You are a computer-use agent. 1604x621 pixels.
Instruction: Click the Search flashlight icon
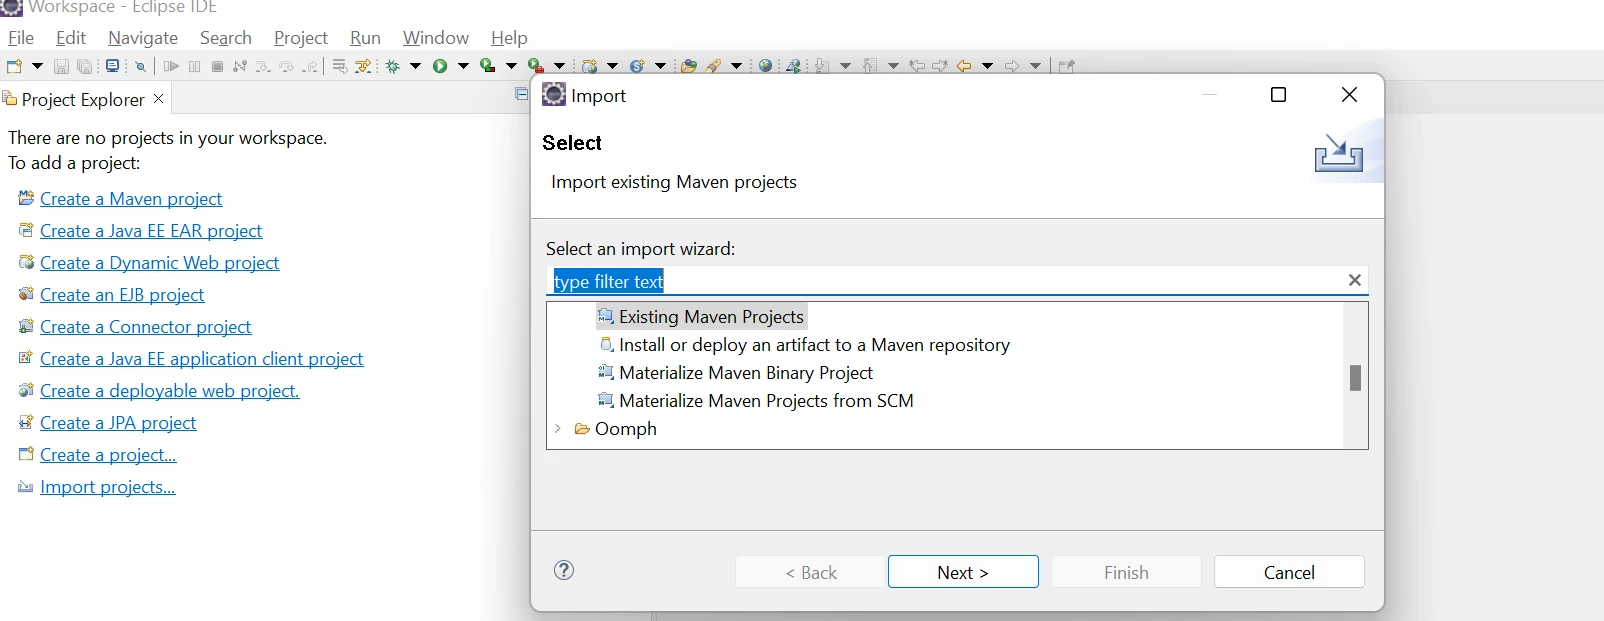point(713,66)
